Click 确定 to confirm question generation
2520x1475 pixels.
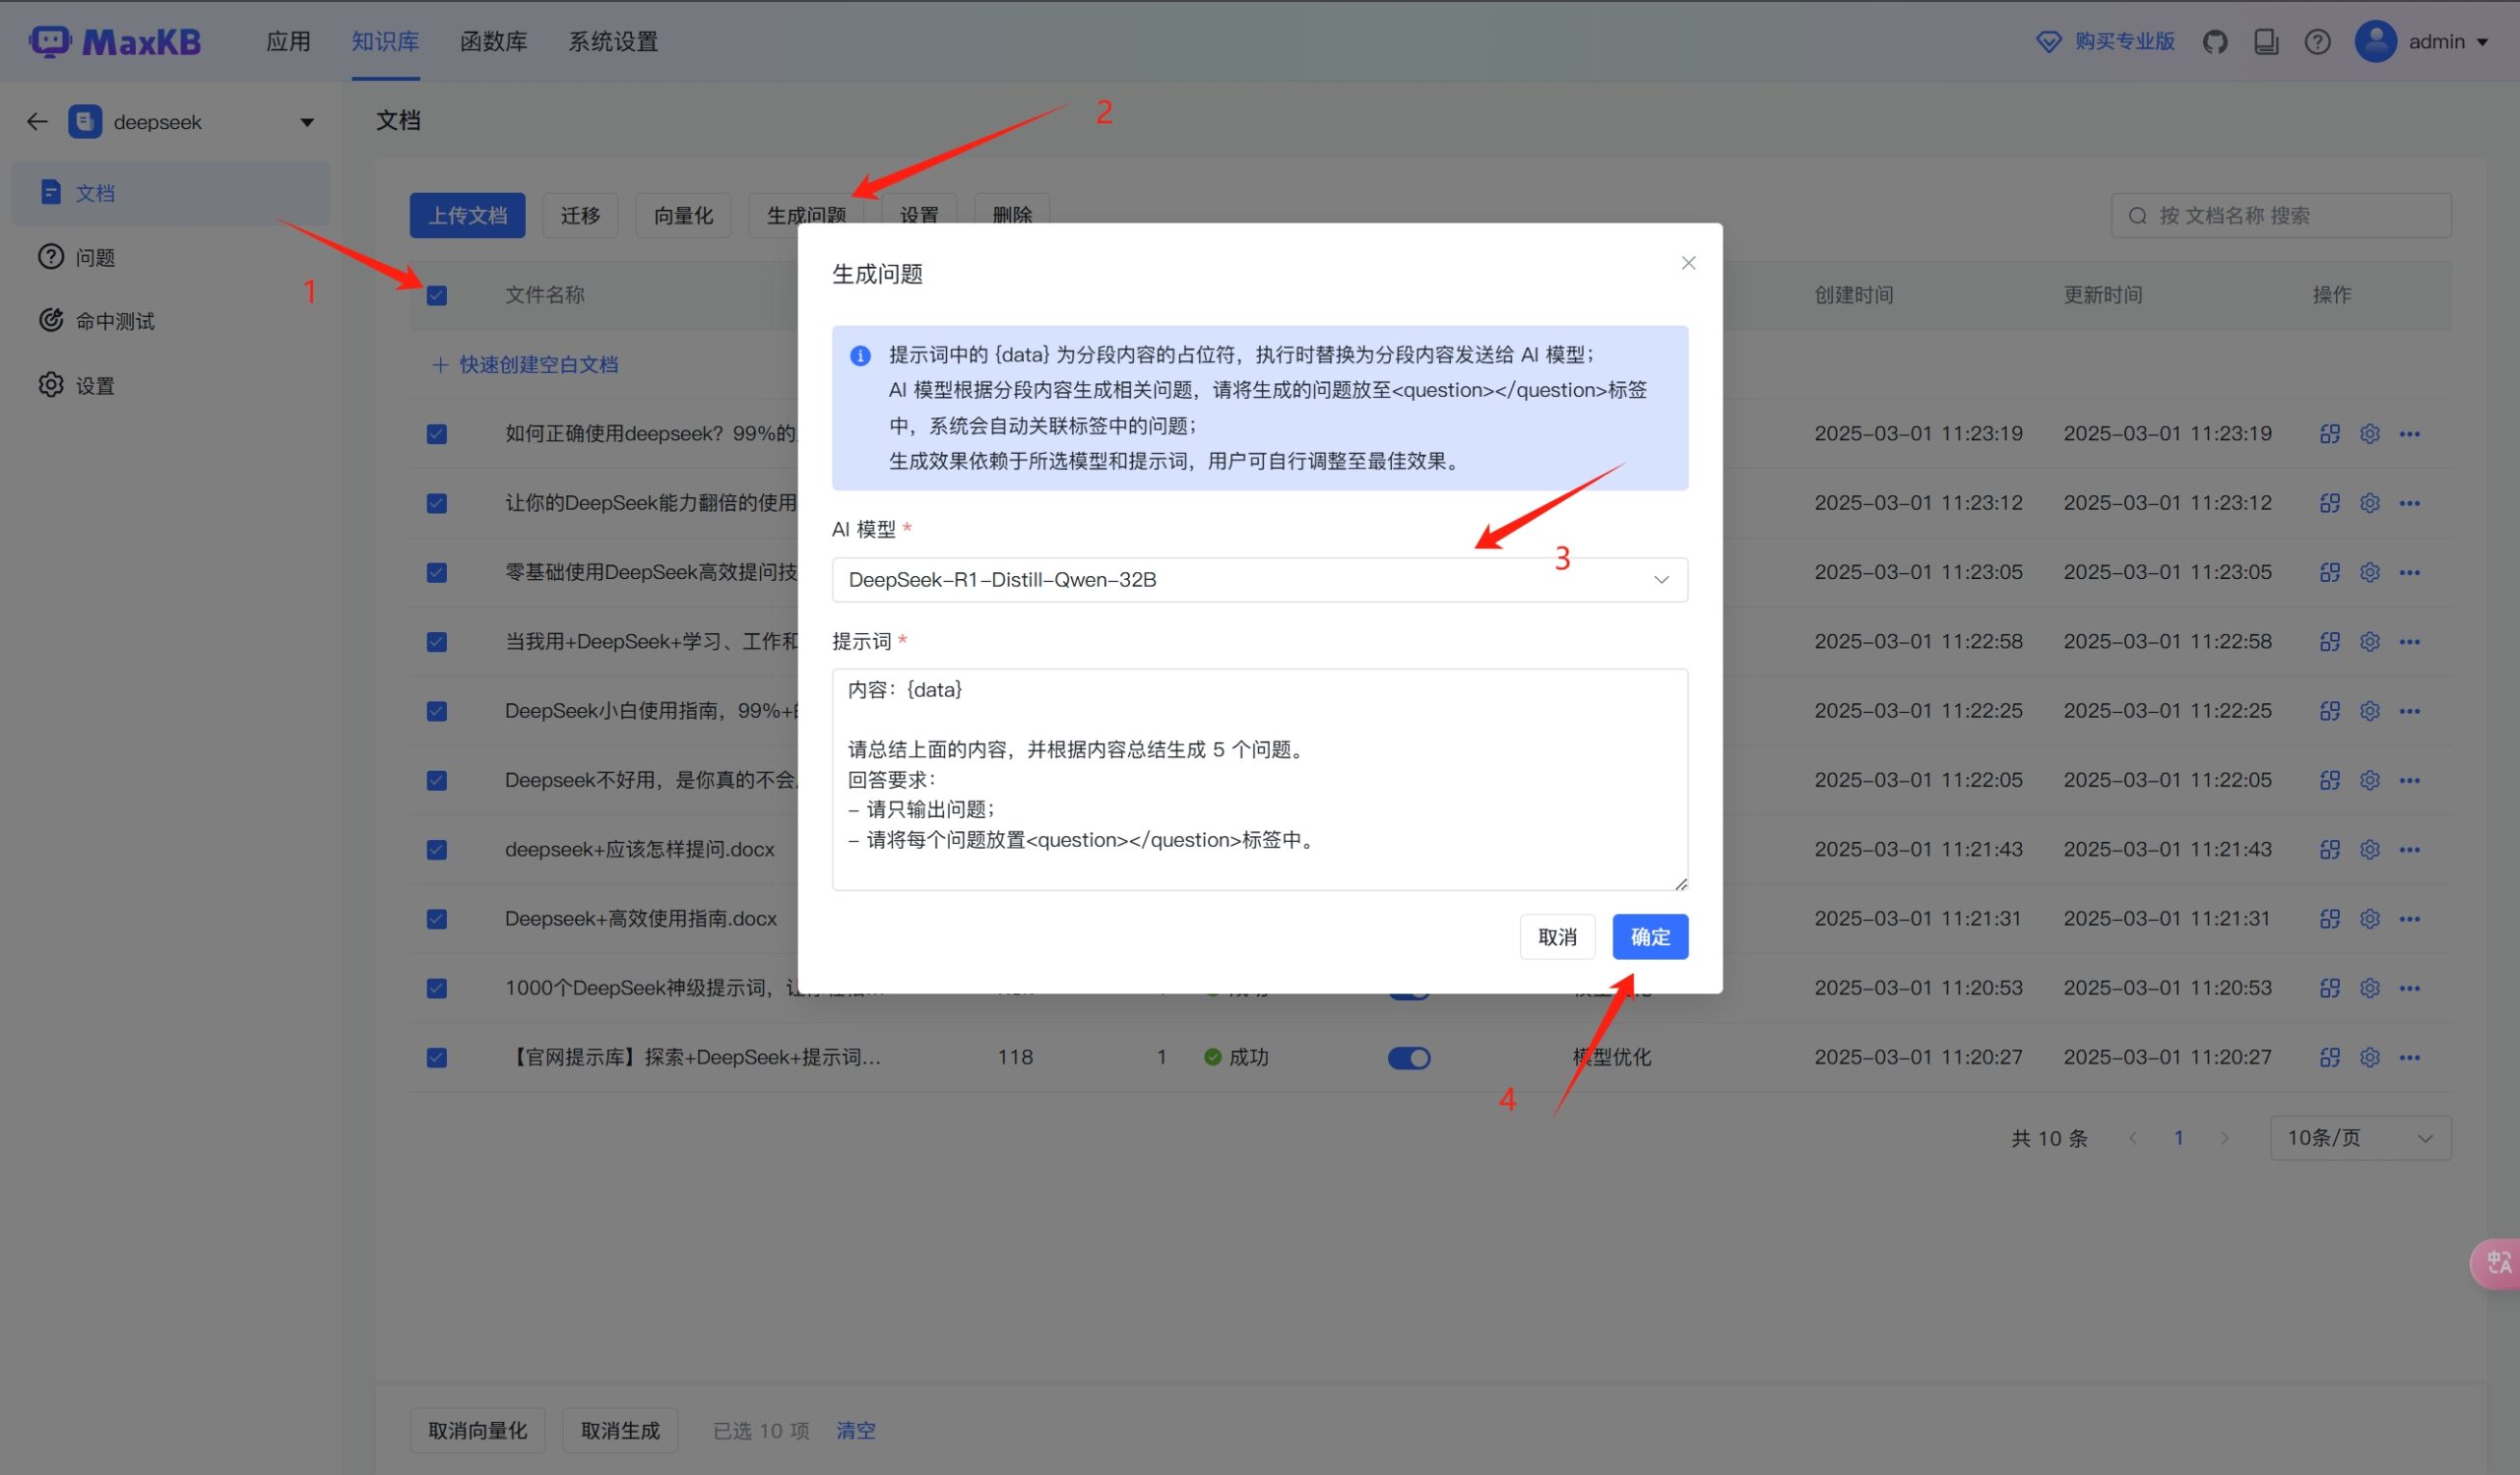coord(1650,937)
